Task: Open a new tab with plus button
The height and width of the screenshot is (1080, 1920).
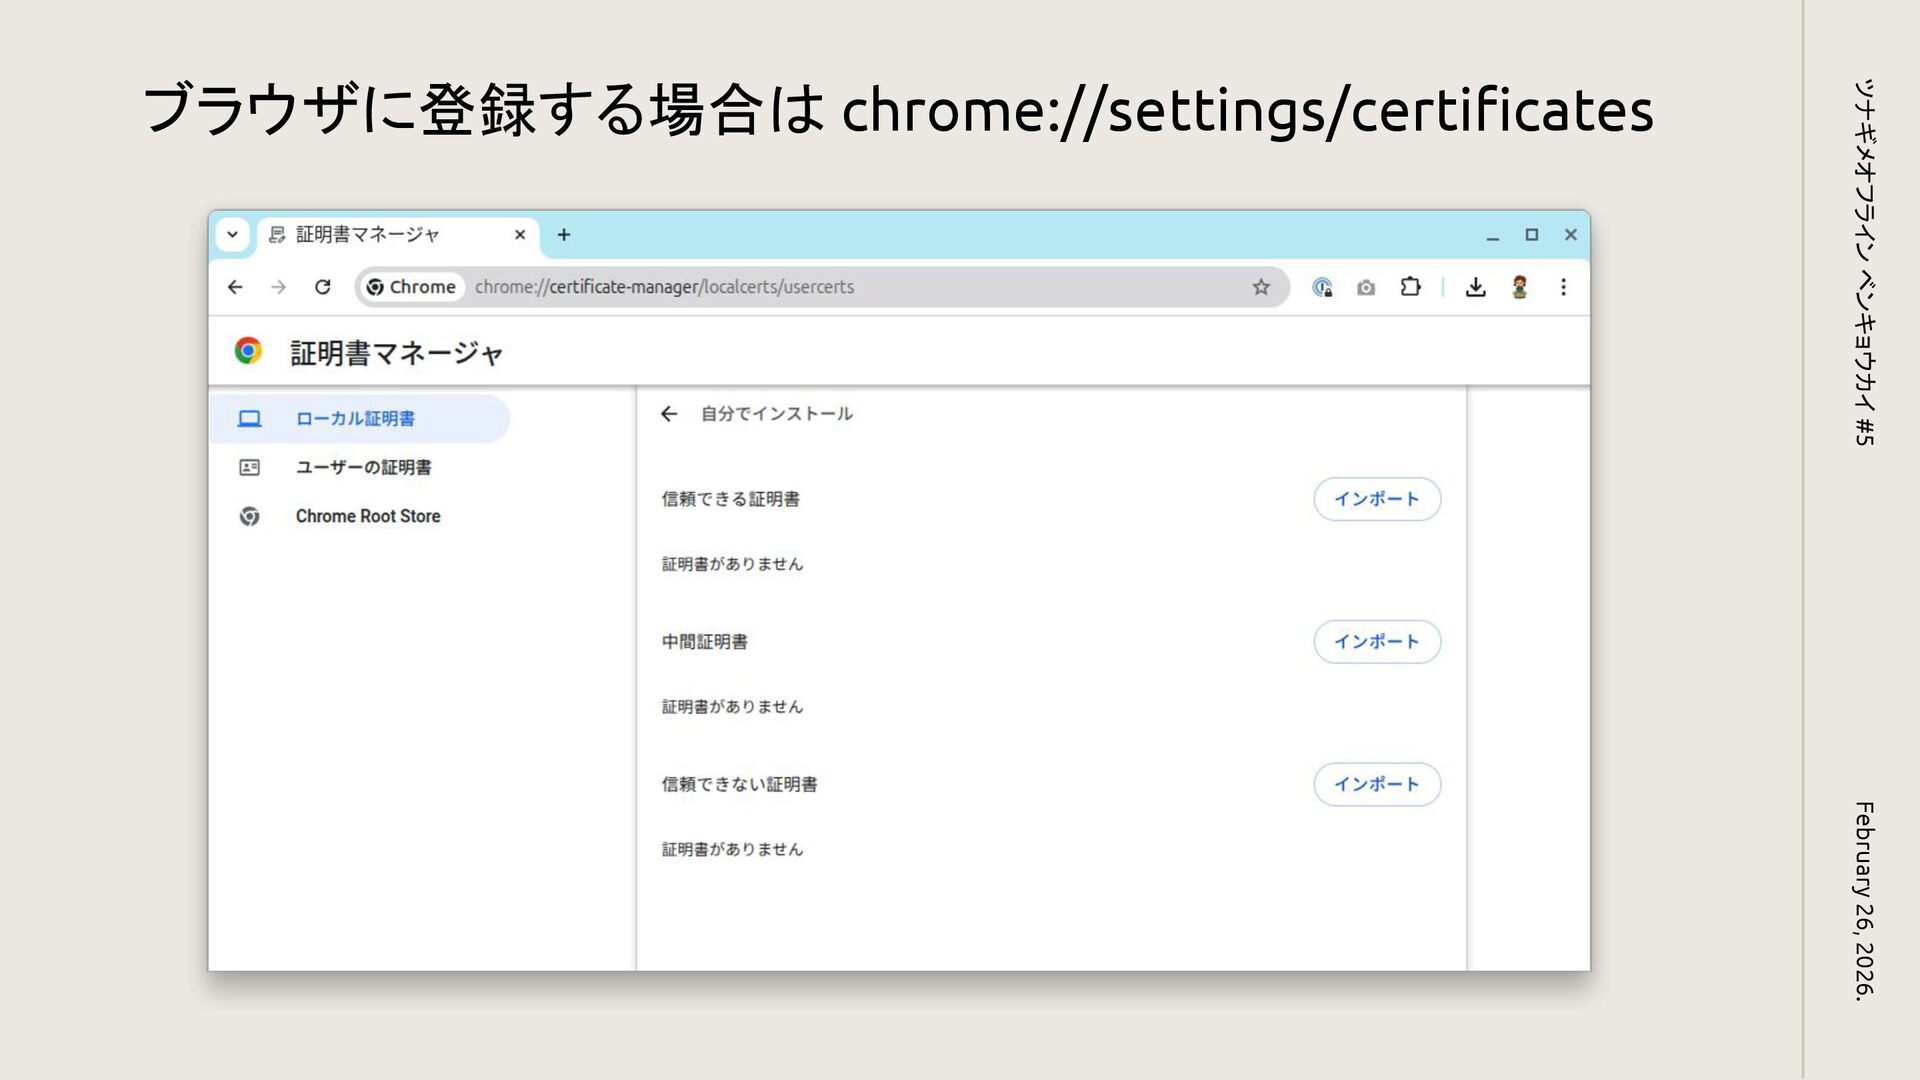Action: click(x=564, y=235)
